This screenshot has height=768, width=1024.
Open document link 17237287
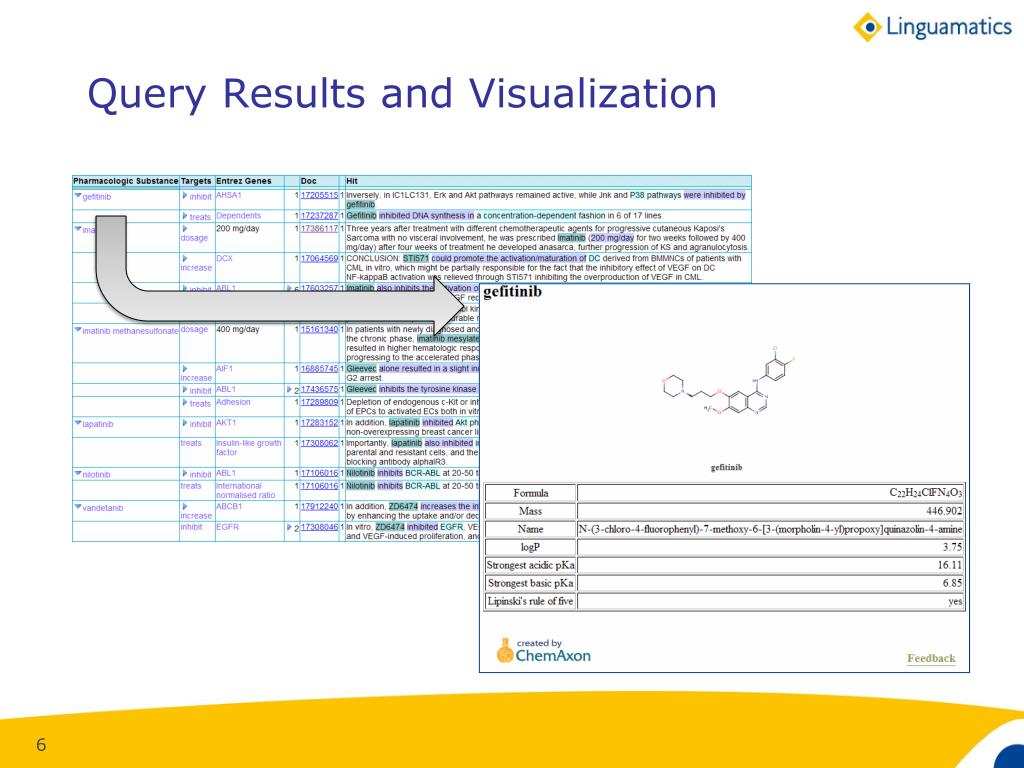click(x=319, y=216)
